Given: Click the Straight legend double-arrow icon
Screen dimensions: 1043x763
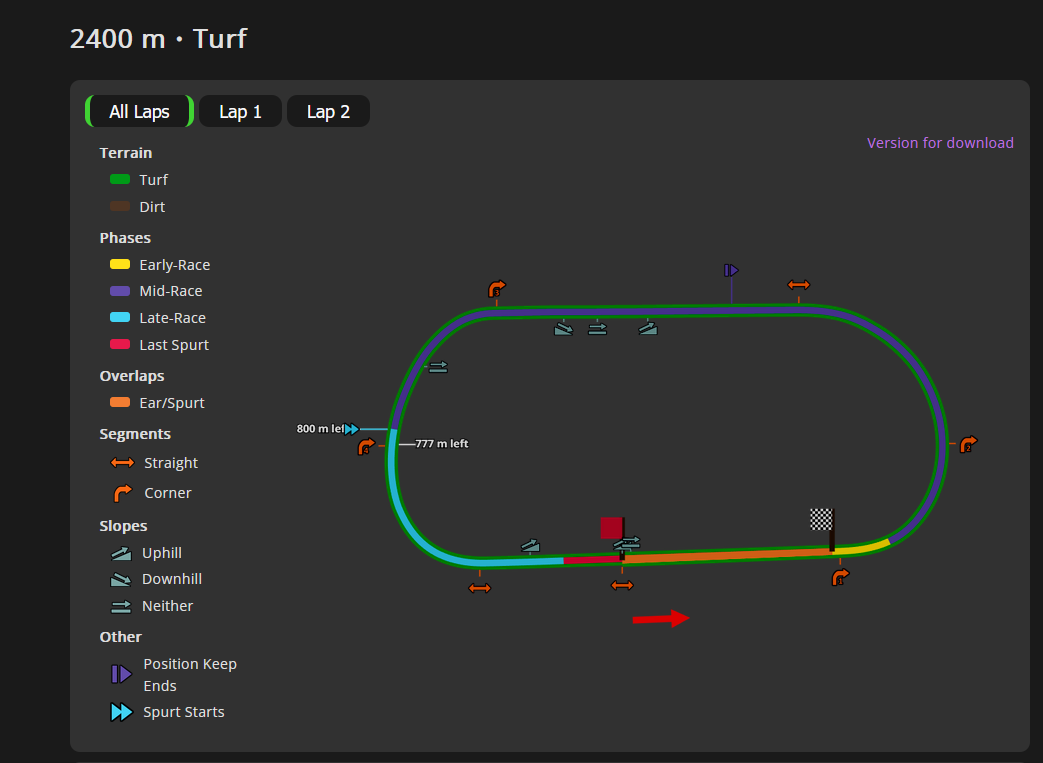Looking at the screenshot, I should pyautogui.click(x=122, y=462).
